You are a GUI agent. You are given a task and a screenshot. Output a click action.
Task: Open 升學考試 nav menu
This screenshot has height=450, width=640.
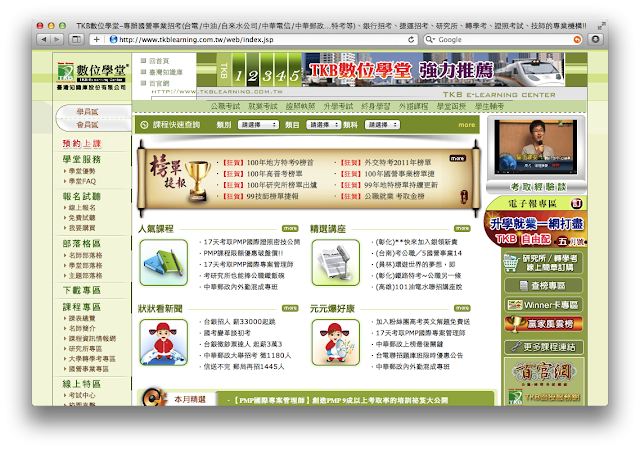pos(338,106)
